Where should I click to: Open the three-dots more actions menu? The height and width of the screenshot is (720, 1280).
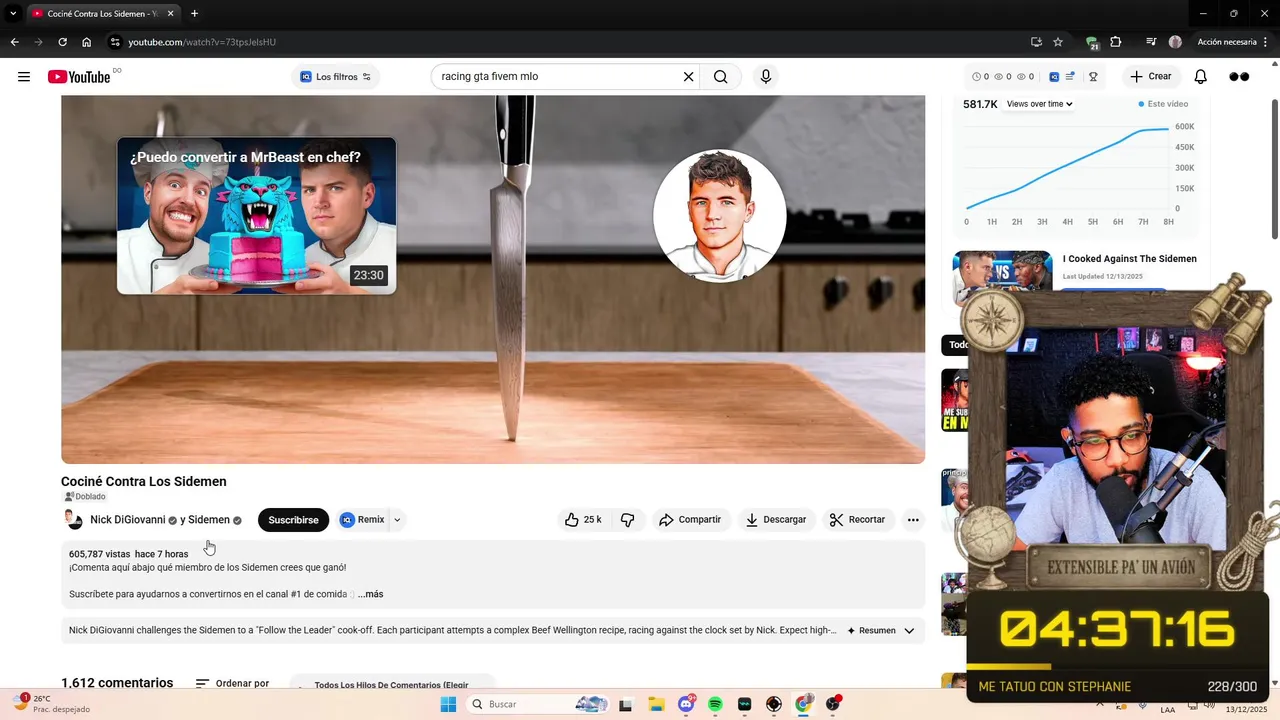pos(913,520)
